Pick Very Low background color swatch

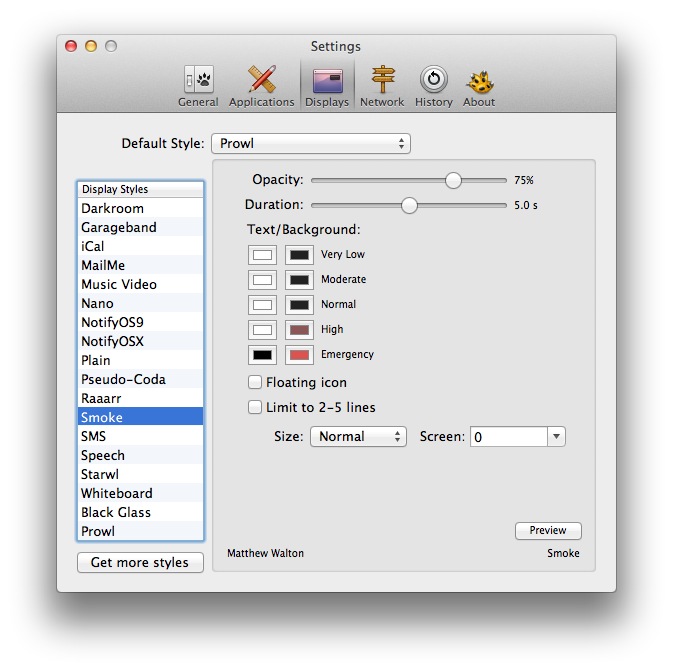(x=299, y=255)
